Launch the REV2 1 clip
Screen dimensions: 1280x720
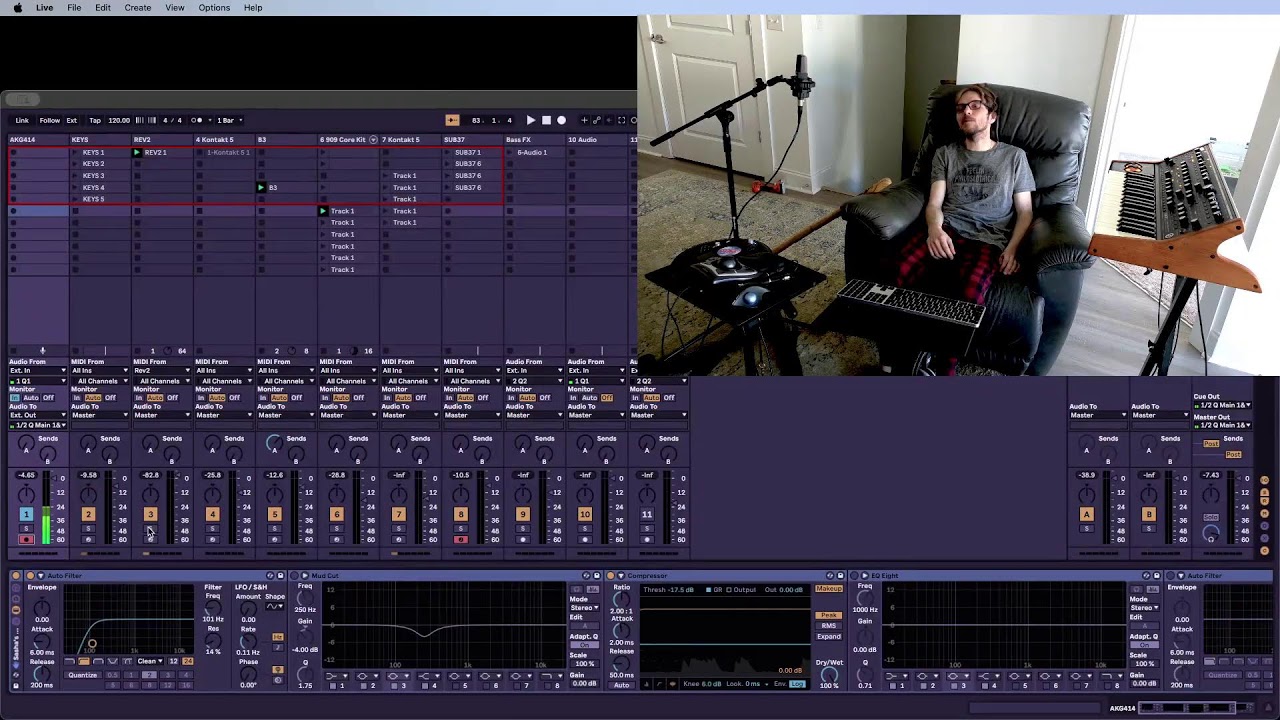coord(138,152)
